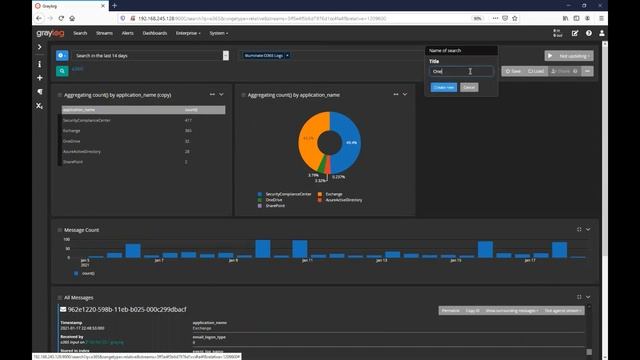Open the scratchpad edit icon in the top bar

click(575, 33)
